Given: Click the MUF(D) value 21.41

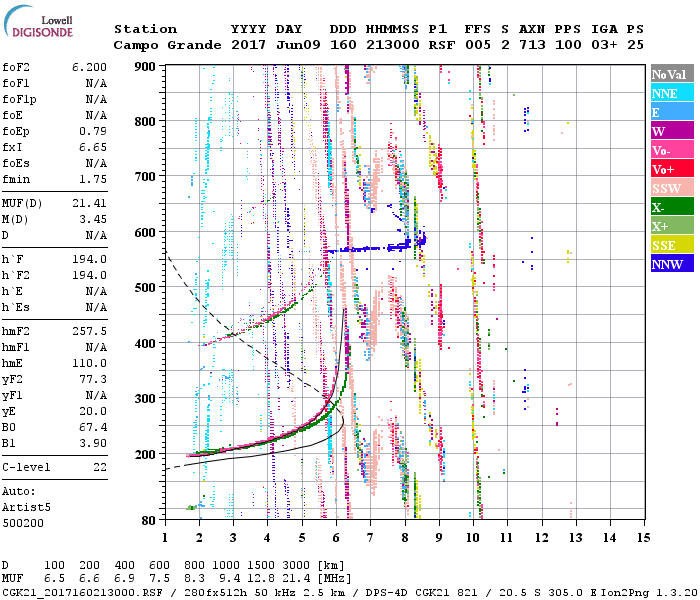Looking at the screenshot, I should tap(89, 204).
